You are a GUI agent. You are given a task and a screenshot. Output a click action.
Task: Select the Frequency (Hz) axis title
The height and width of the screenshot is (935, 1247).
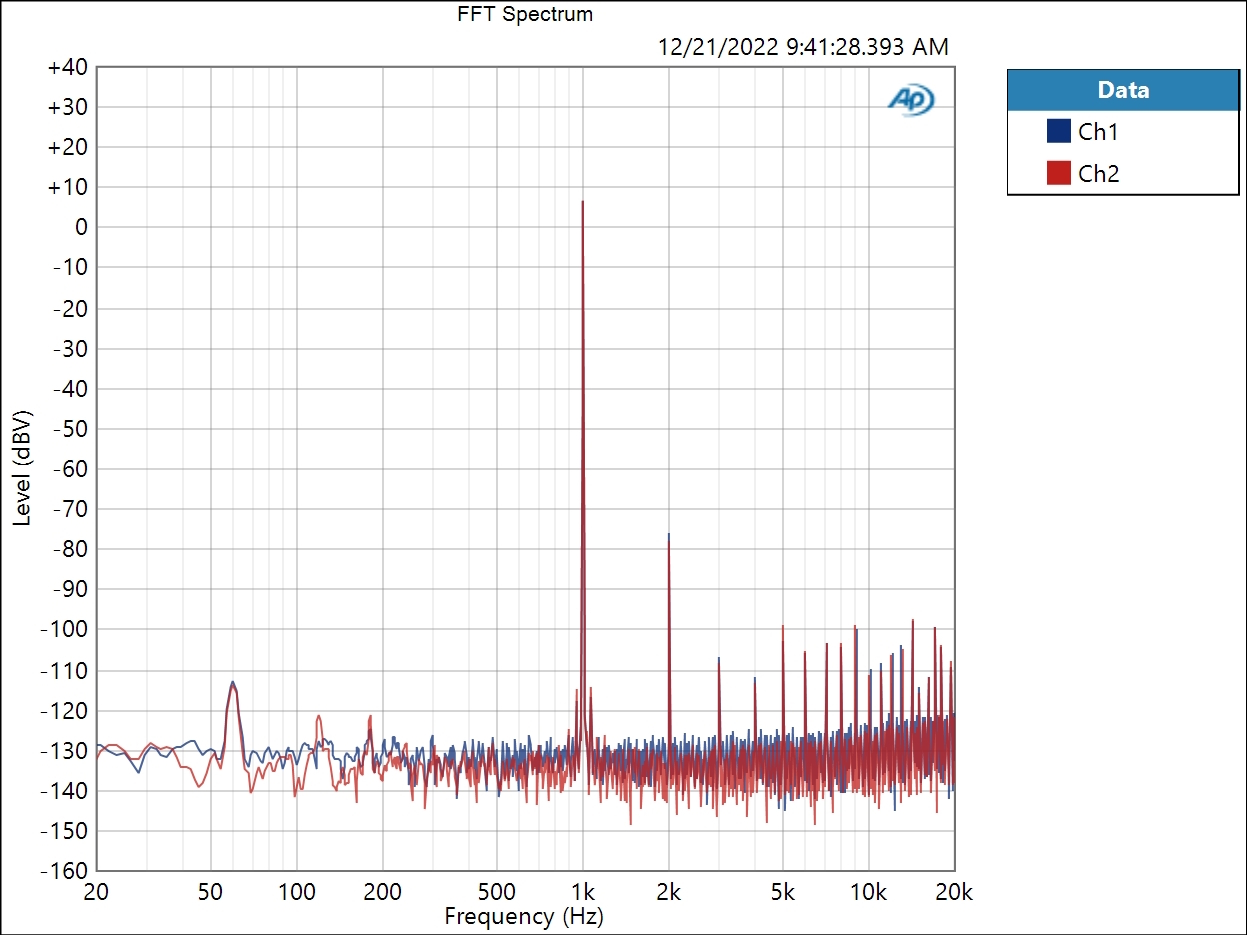(x=524, y=915)
